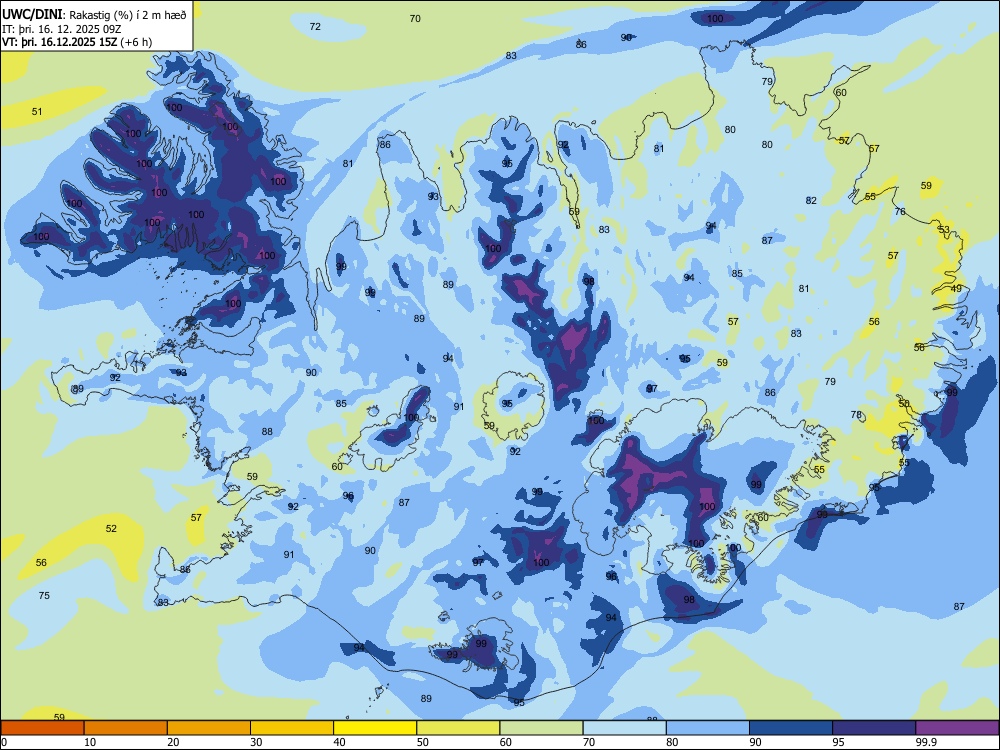Click the legend tick label 10
The width and height of the screenshot is (1000, 750).
(90, 742)
